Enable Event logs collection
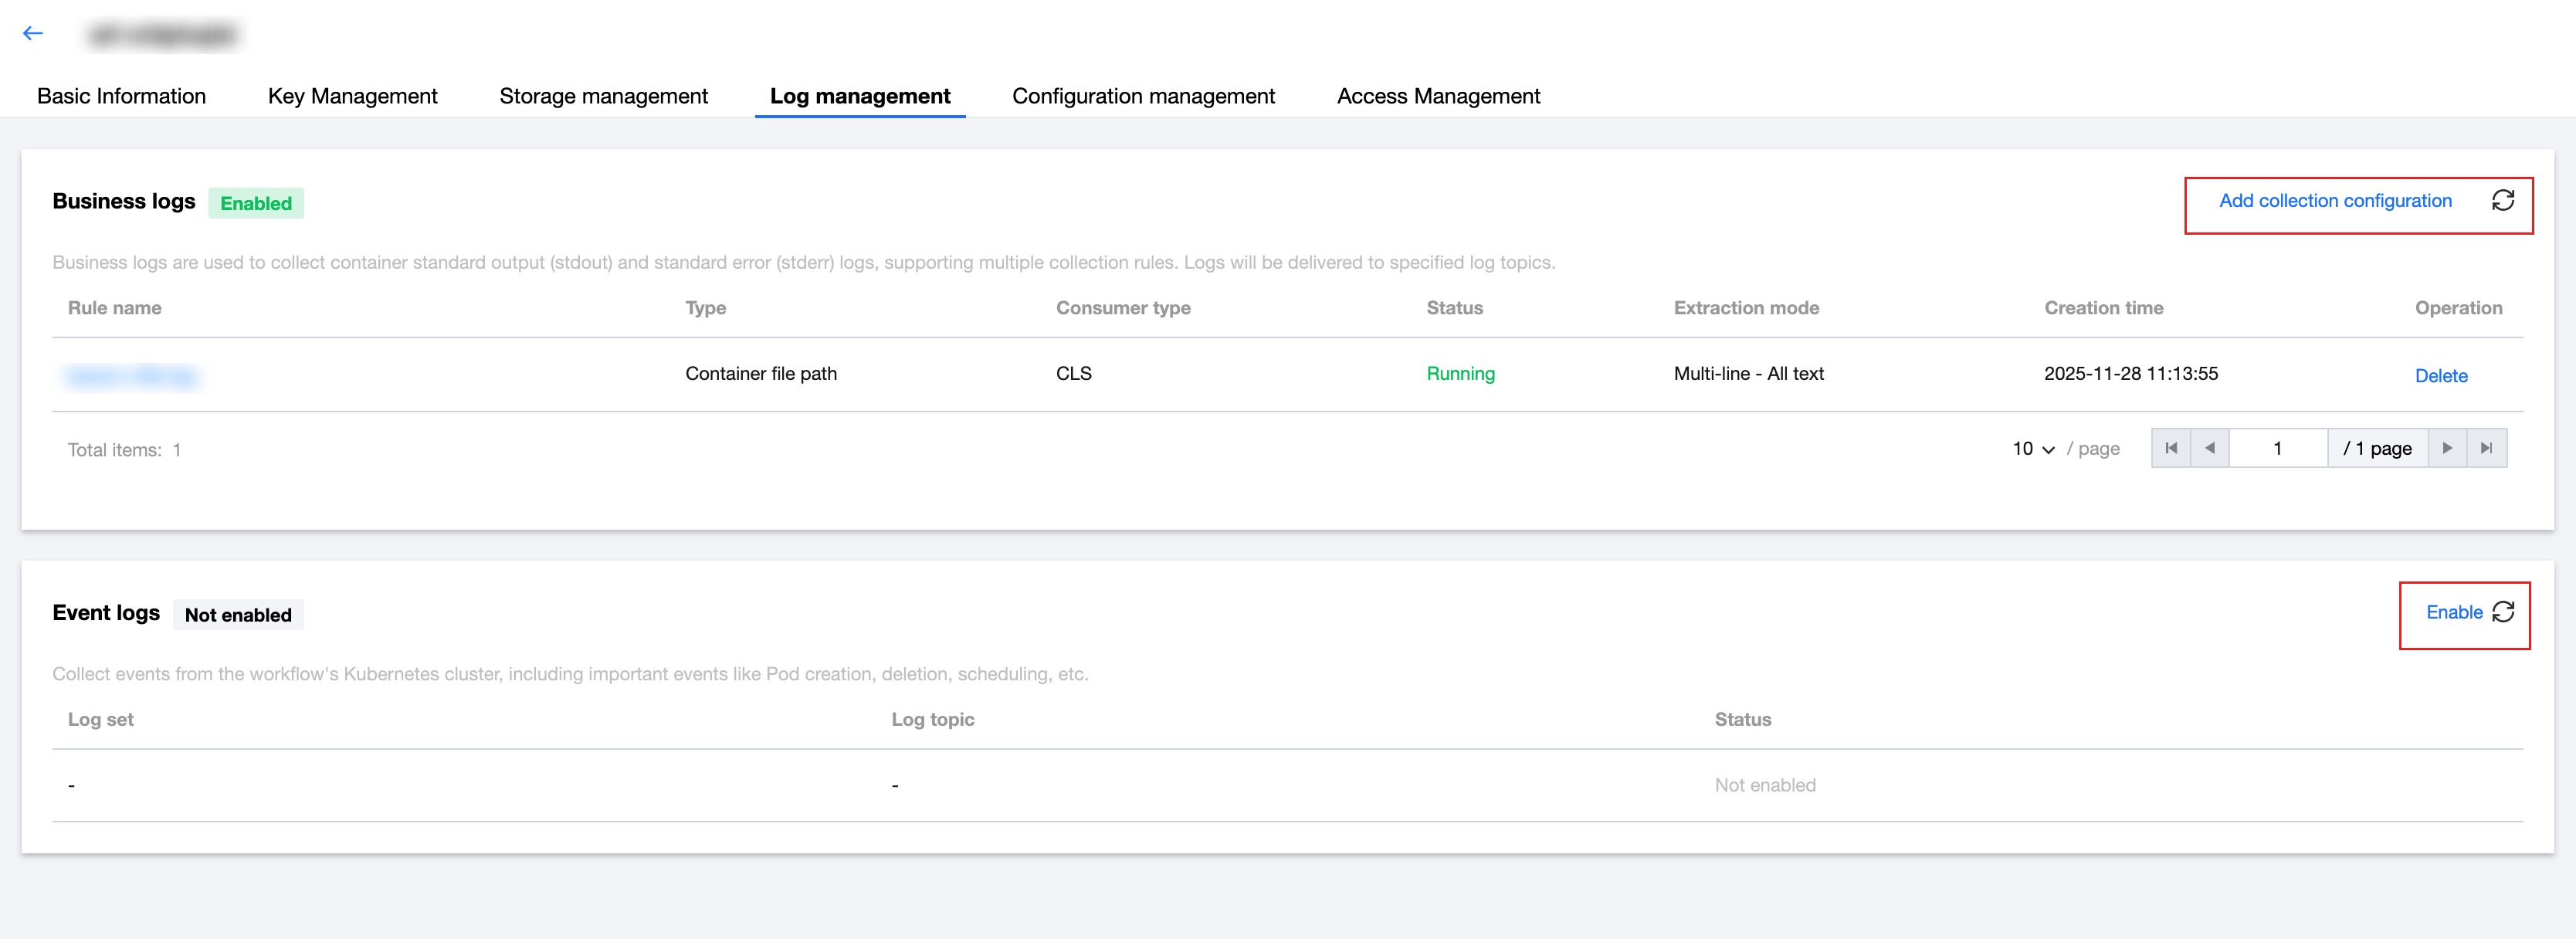Image resolution: width=2576 pixels, height=939 pixels. click(2454, 612)
